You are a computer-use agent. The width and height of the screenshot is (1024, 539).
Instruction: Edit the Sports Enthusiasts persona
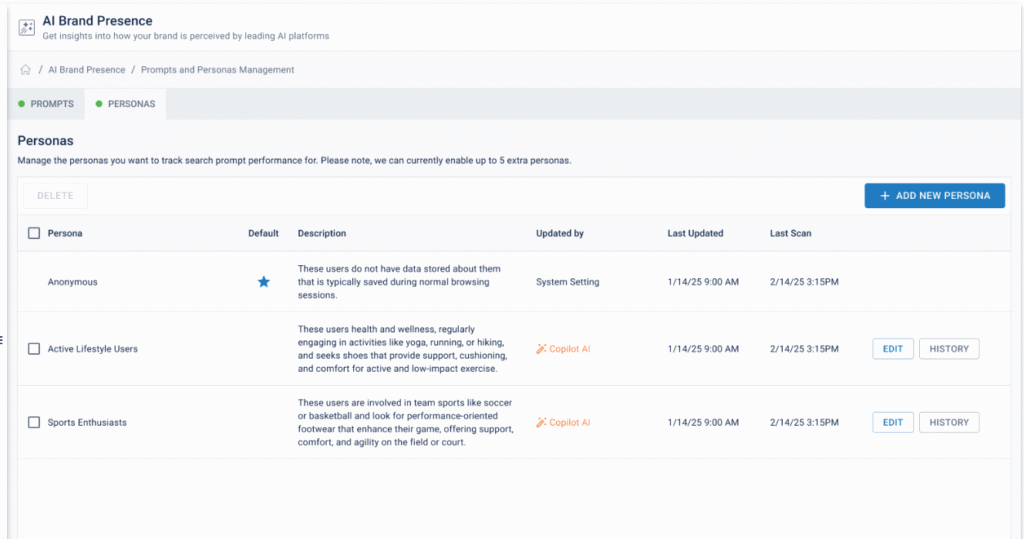point(892,423)
